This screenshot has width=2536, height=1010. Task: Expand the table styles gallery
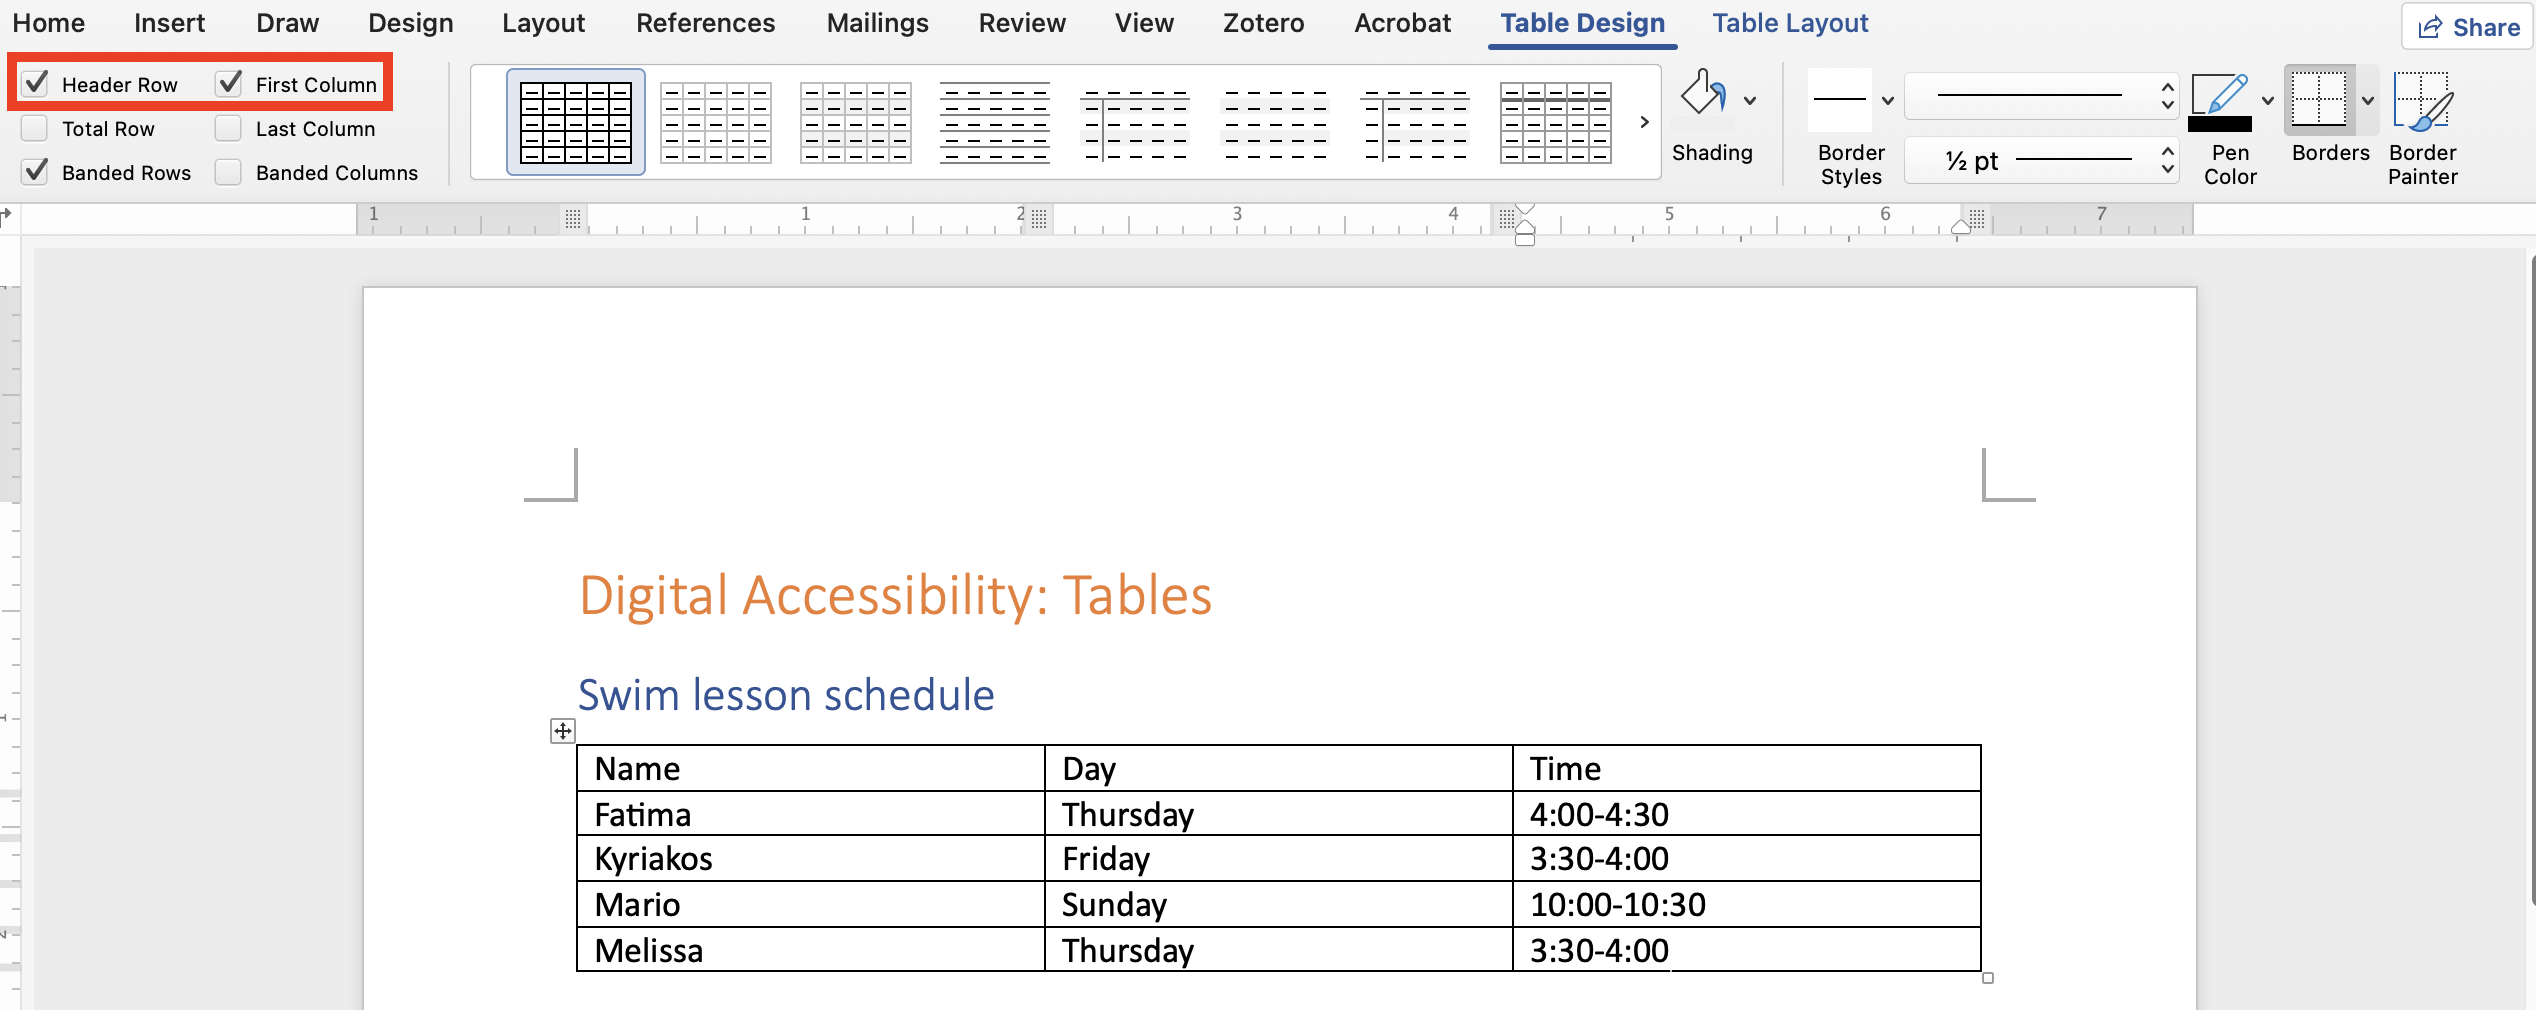coord(1643,122)
